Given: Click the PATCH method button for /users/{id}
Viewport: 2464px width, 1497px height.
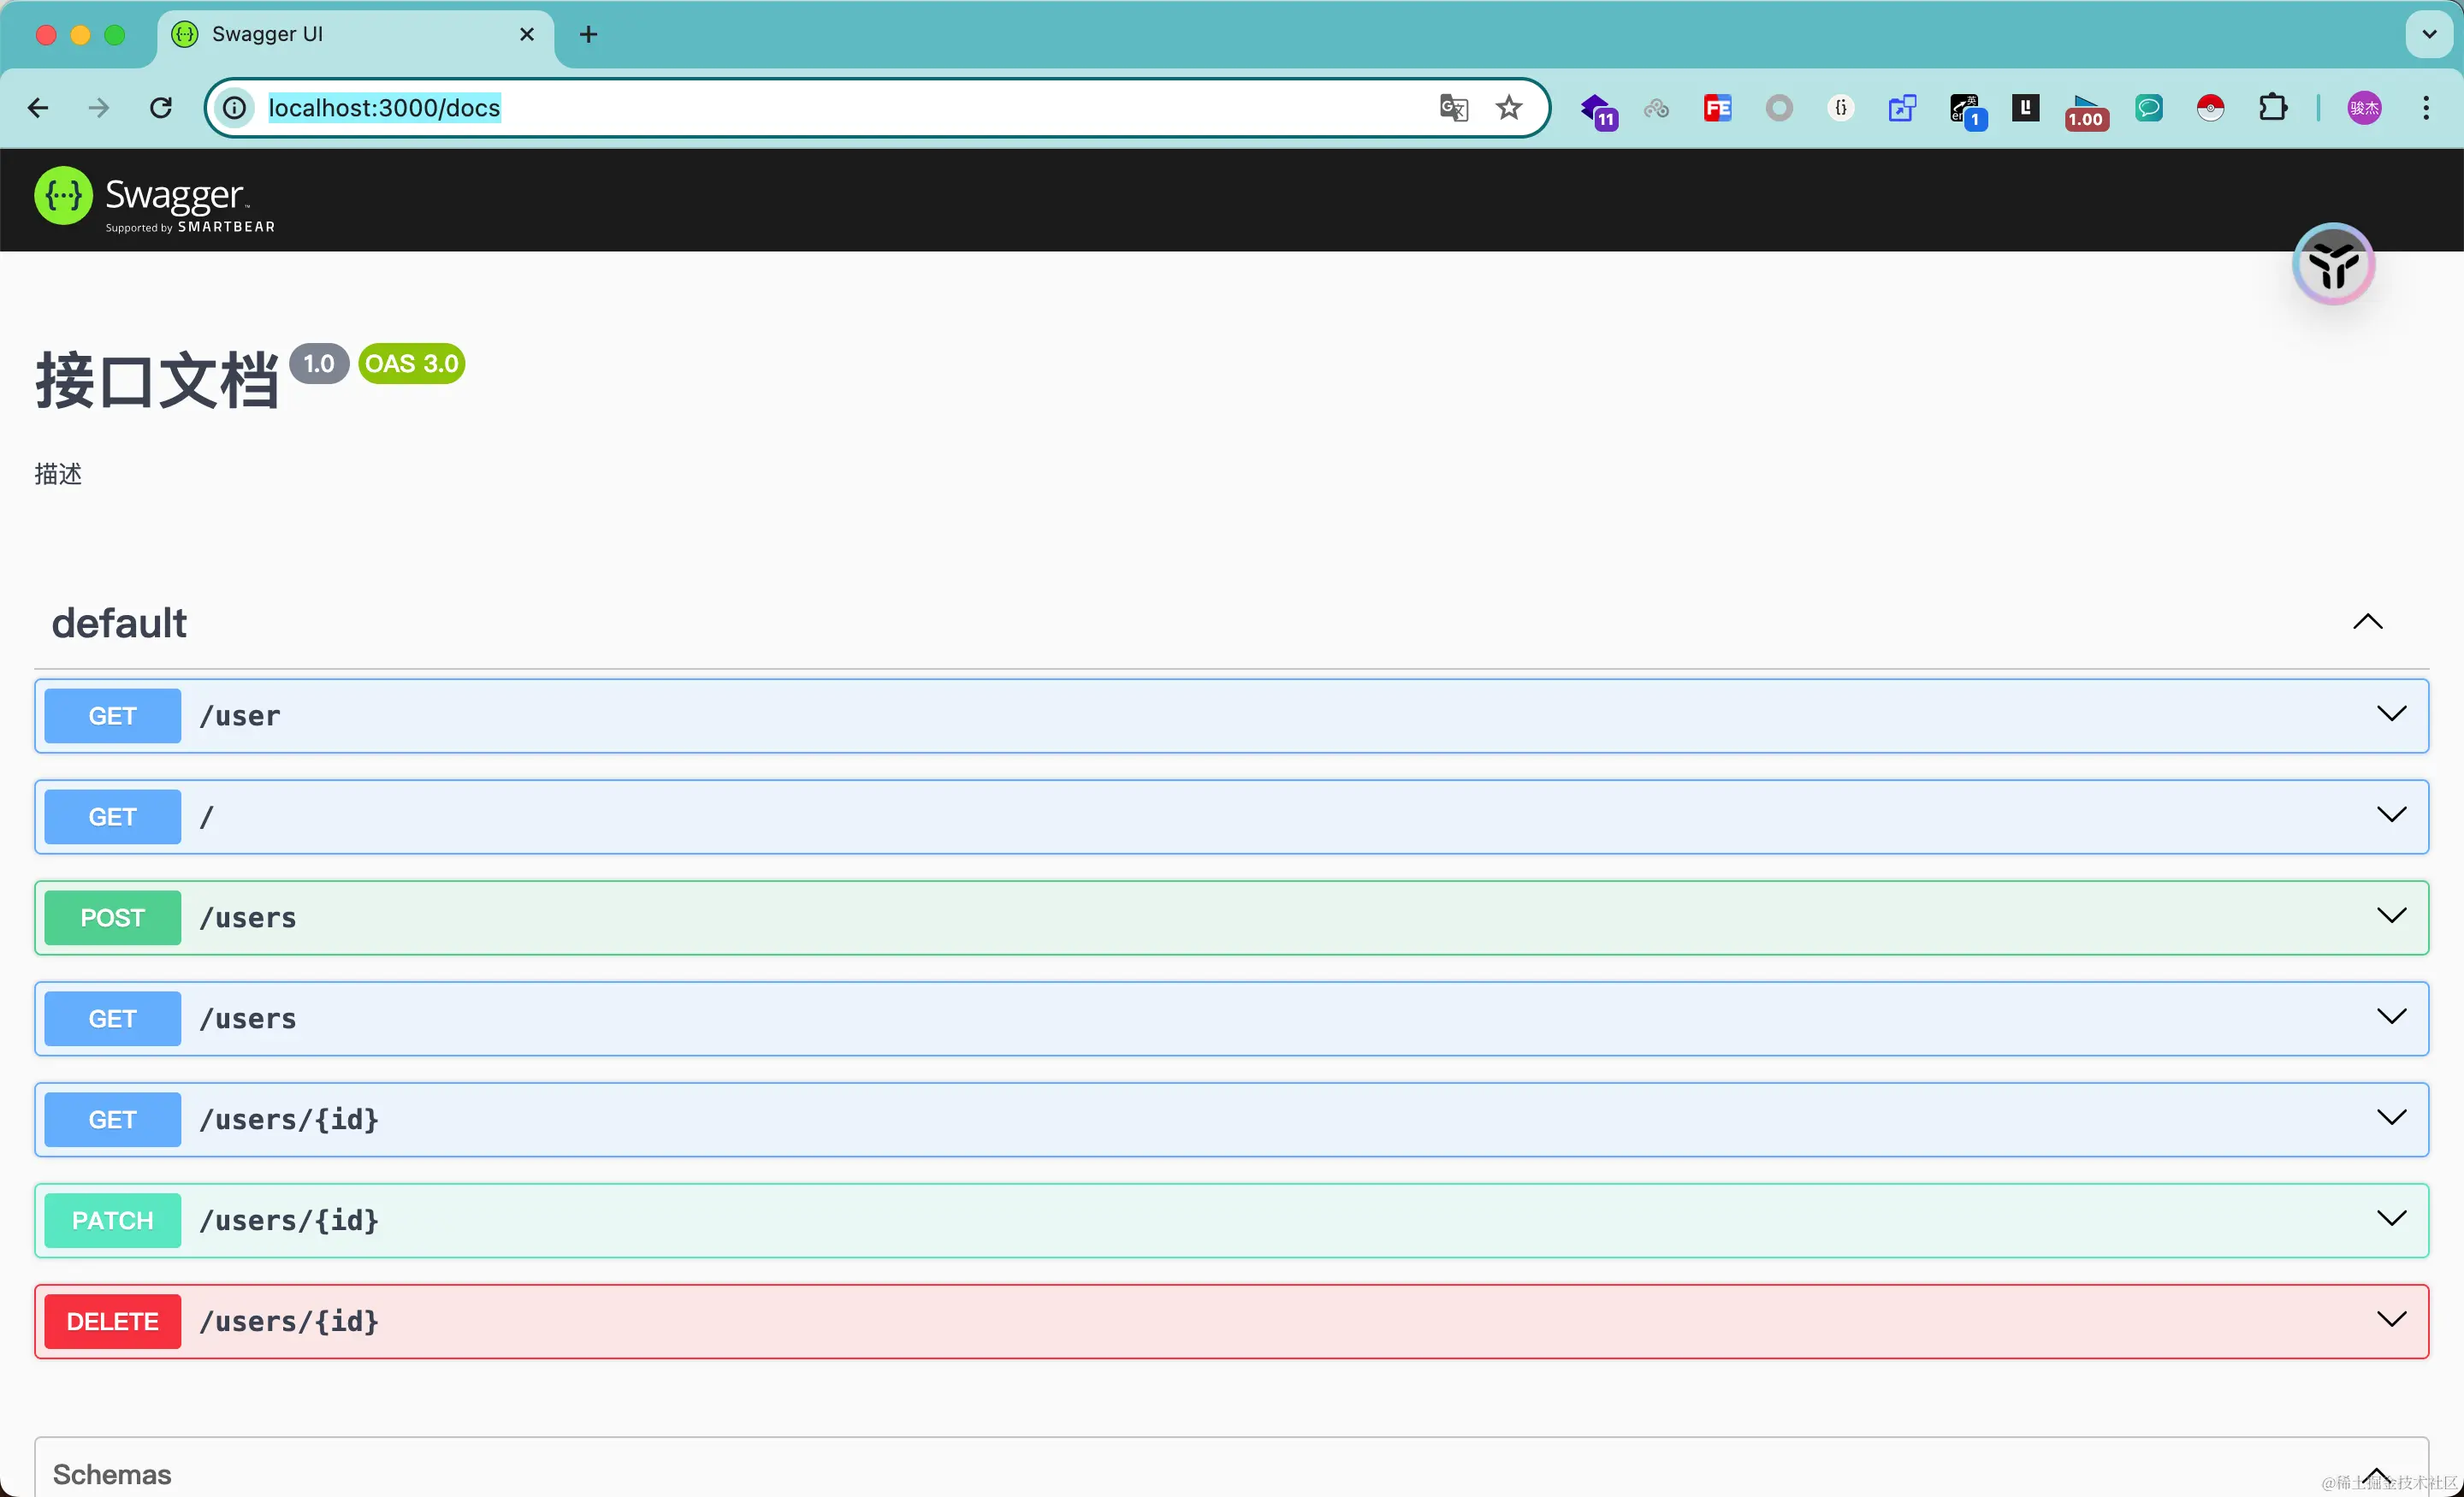Looking at the screenshot, I should (112, 1220).
